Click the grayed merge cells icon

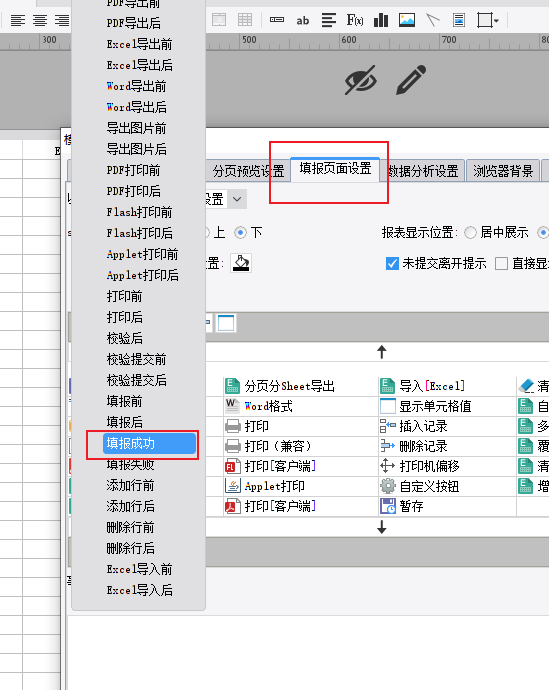[219, 20]
